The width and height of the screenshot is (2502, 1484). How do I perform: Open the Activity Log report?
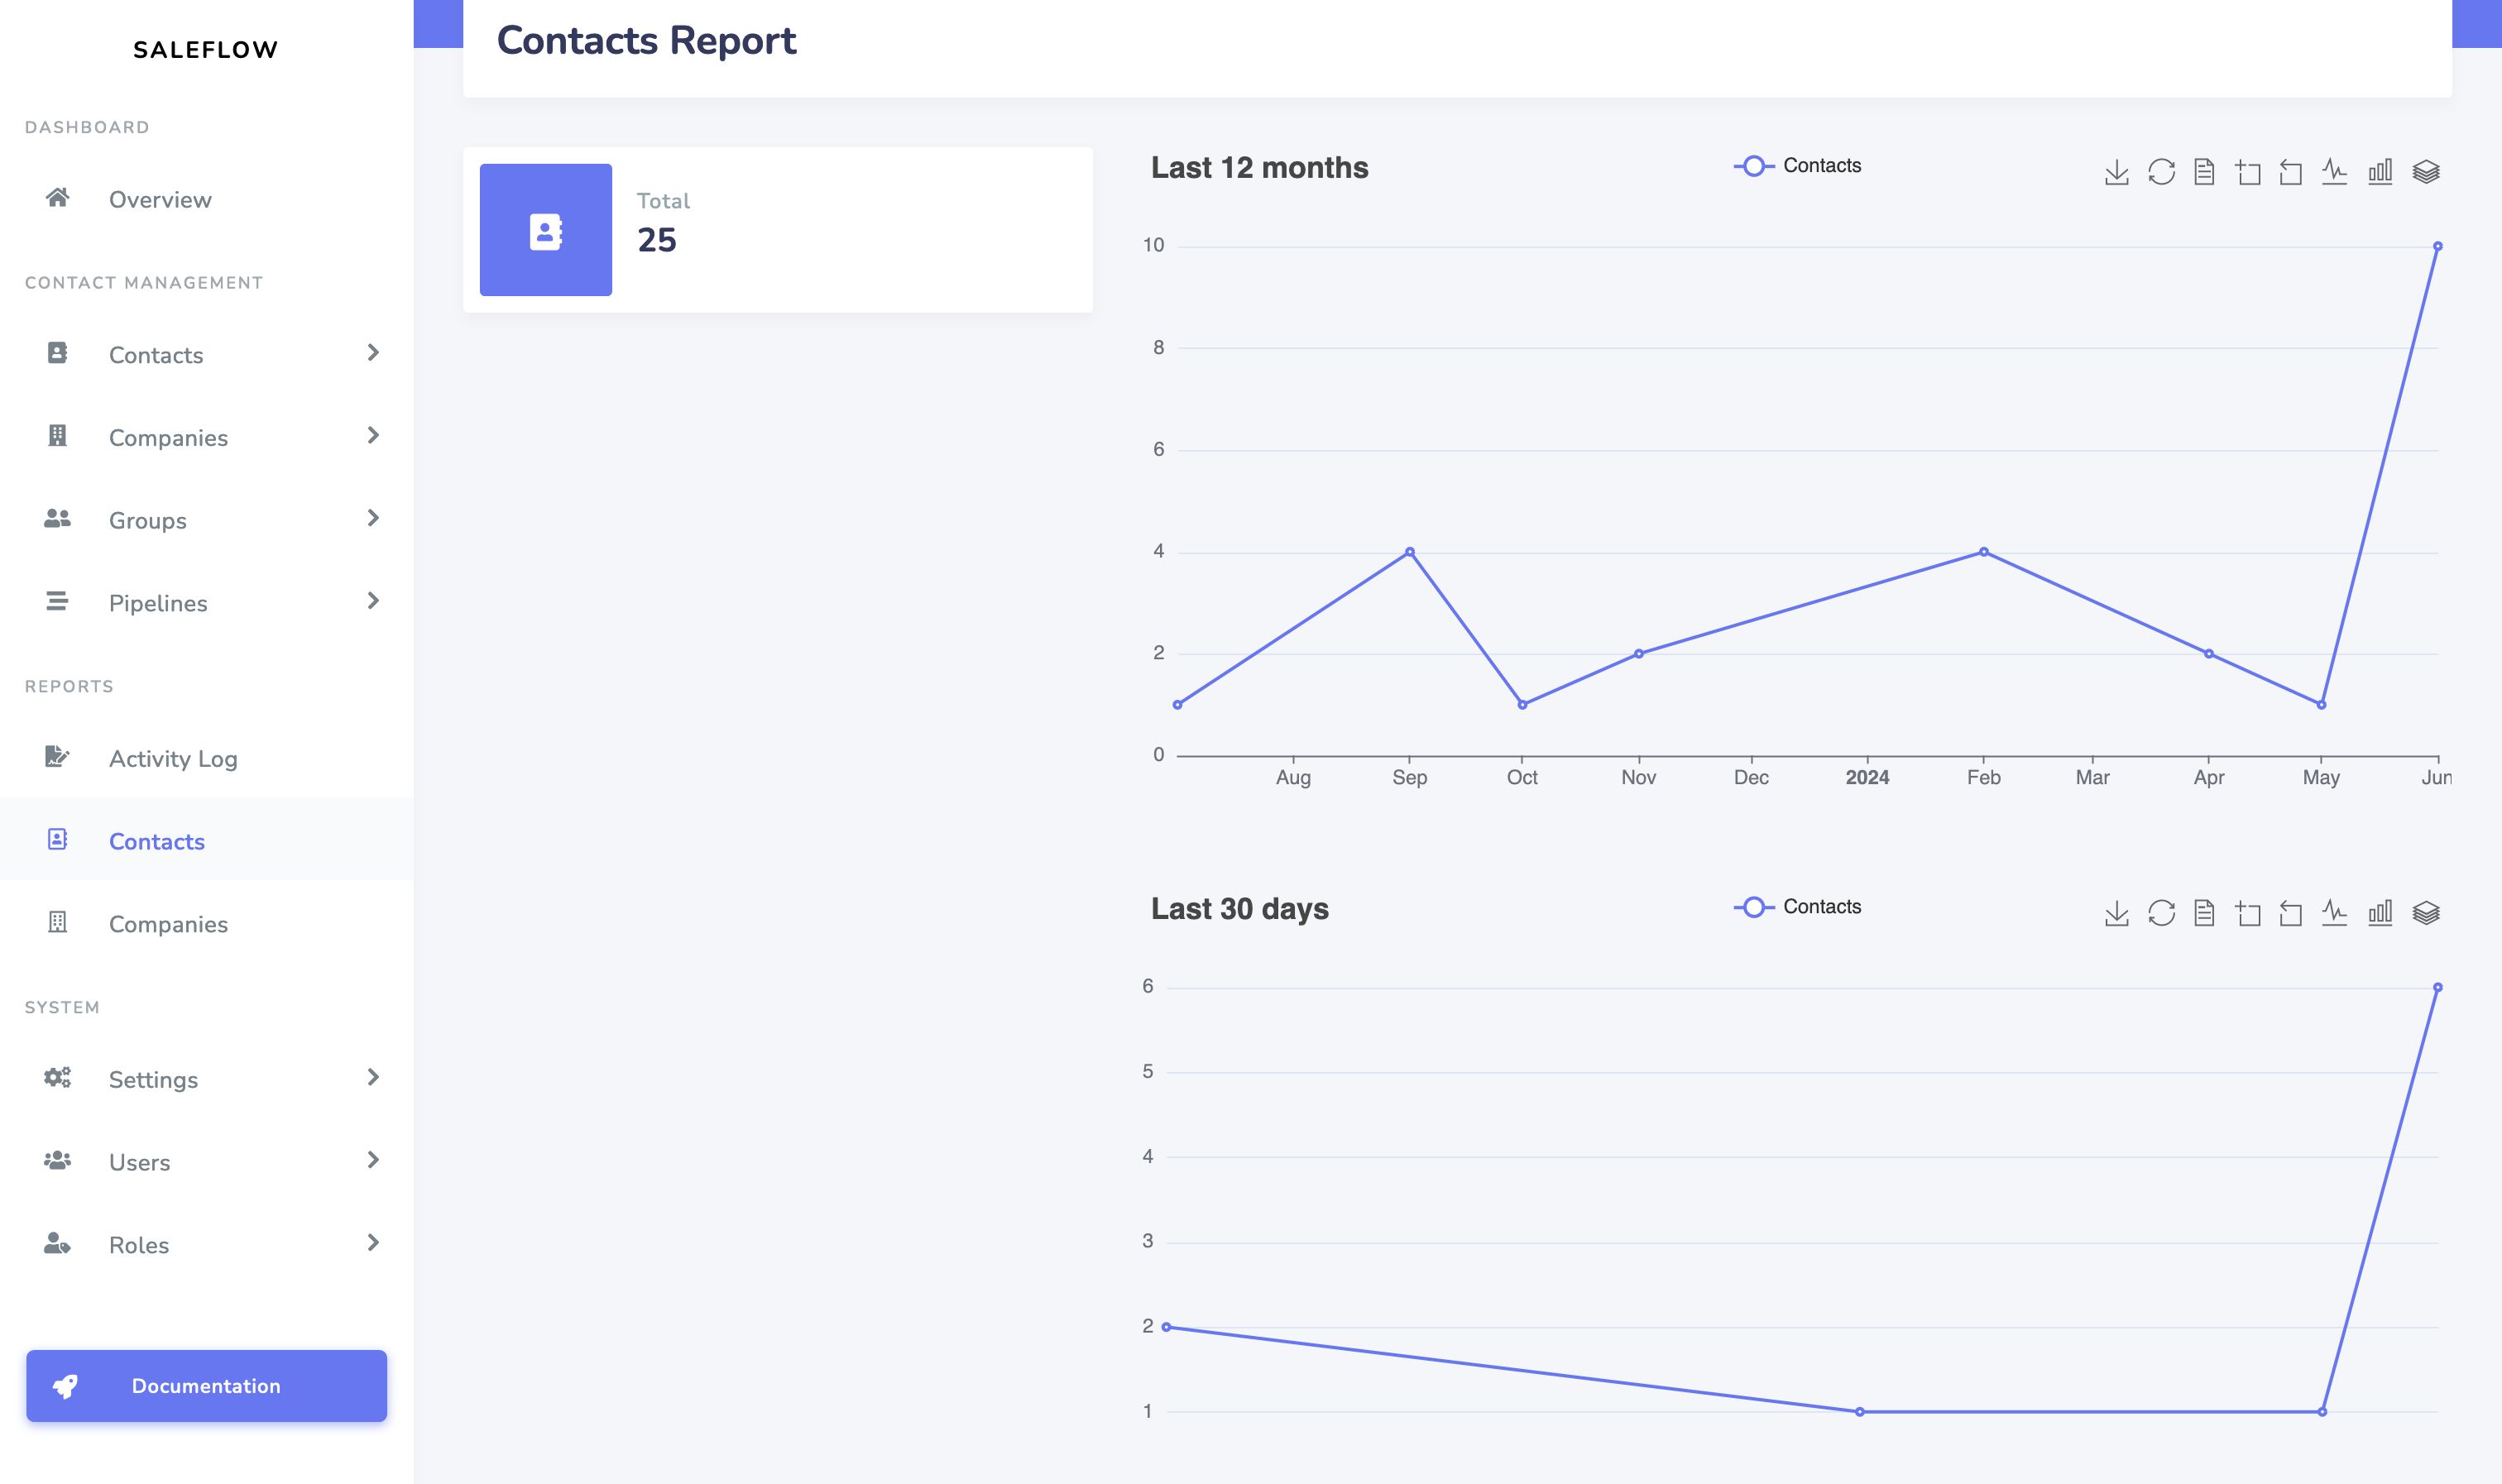pos(207,758)
